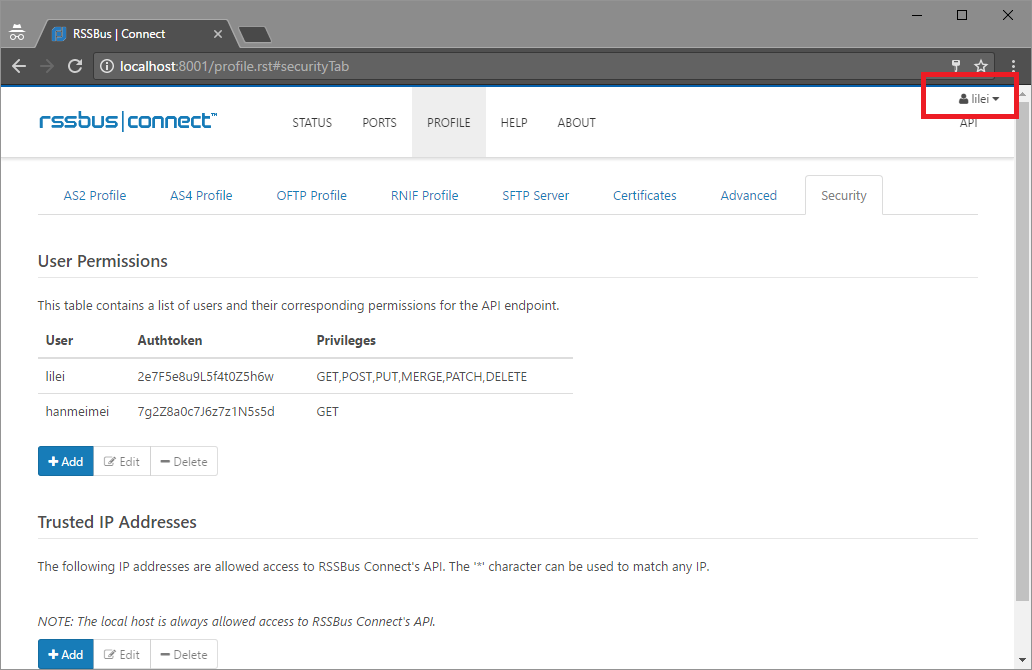Click the browser back arrow
1032x670 pixels.
pyautogui.click(x=18, y=66)
